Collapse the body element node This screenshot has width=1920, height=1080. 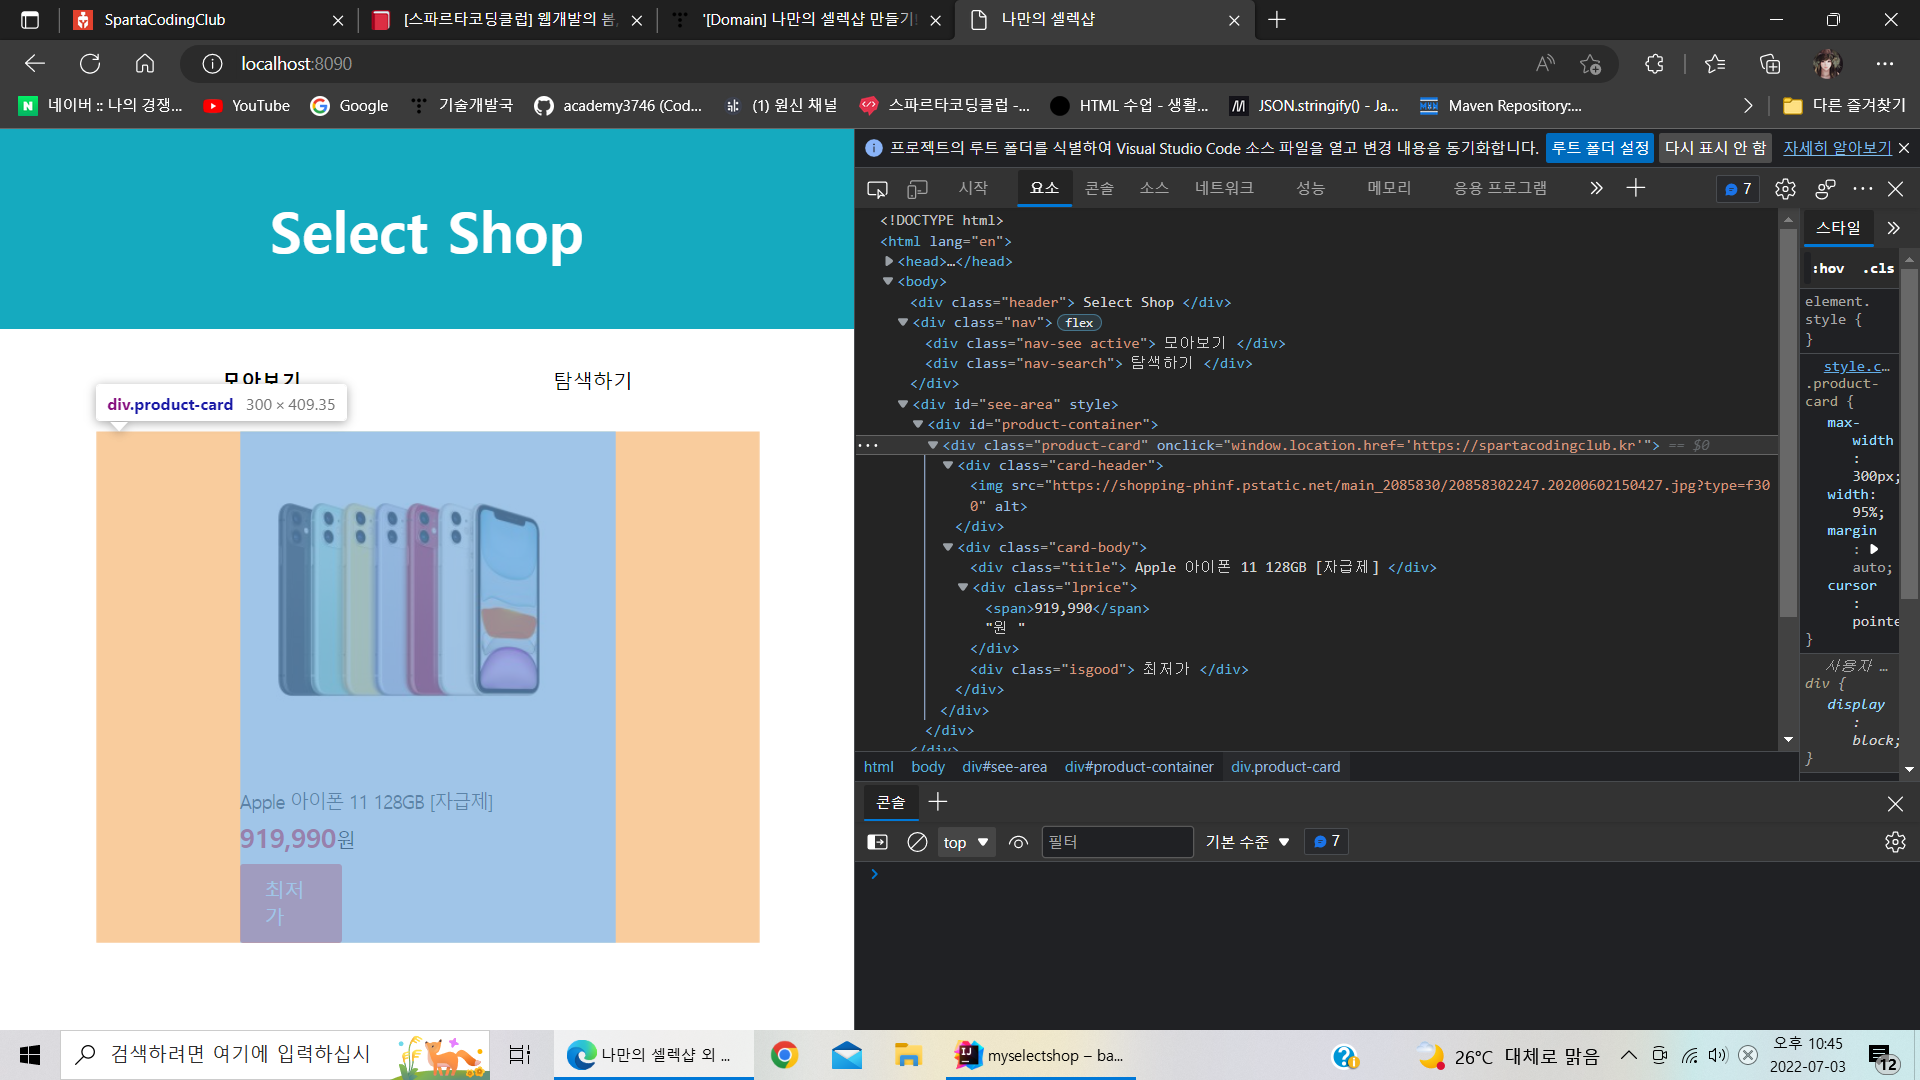(887, 281)
